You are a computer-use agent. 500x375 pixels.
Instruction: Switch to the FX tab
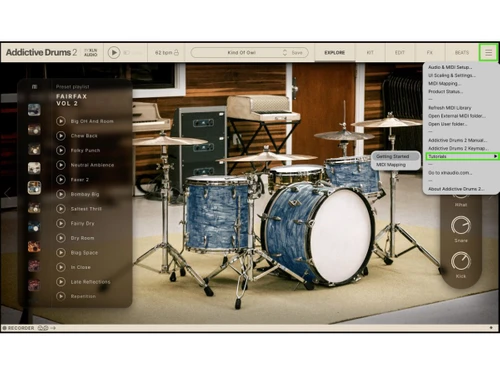(x=430, y=53)
